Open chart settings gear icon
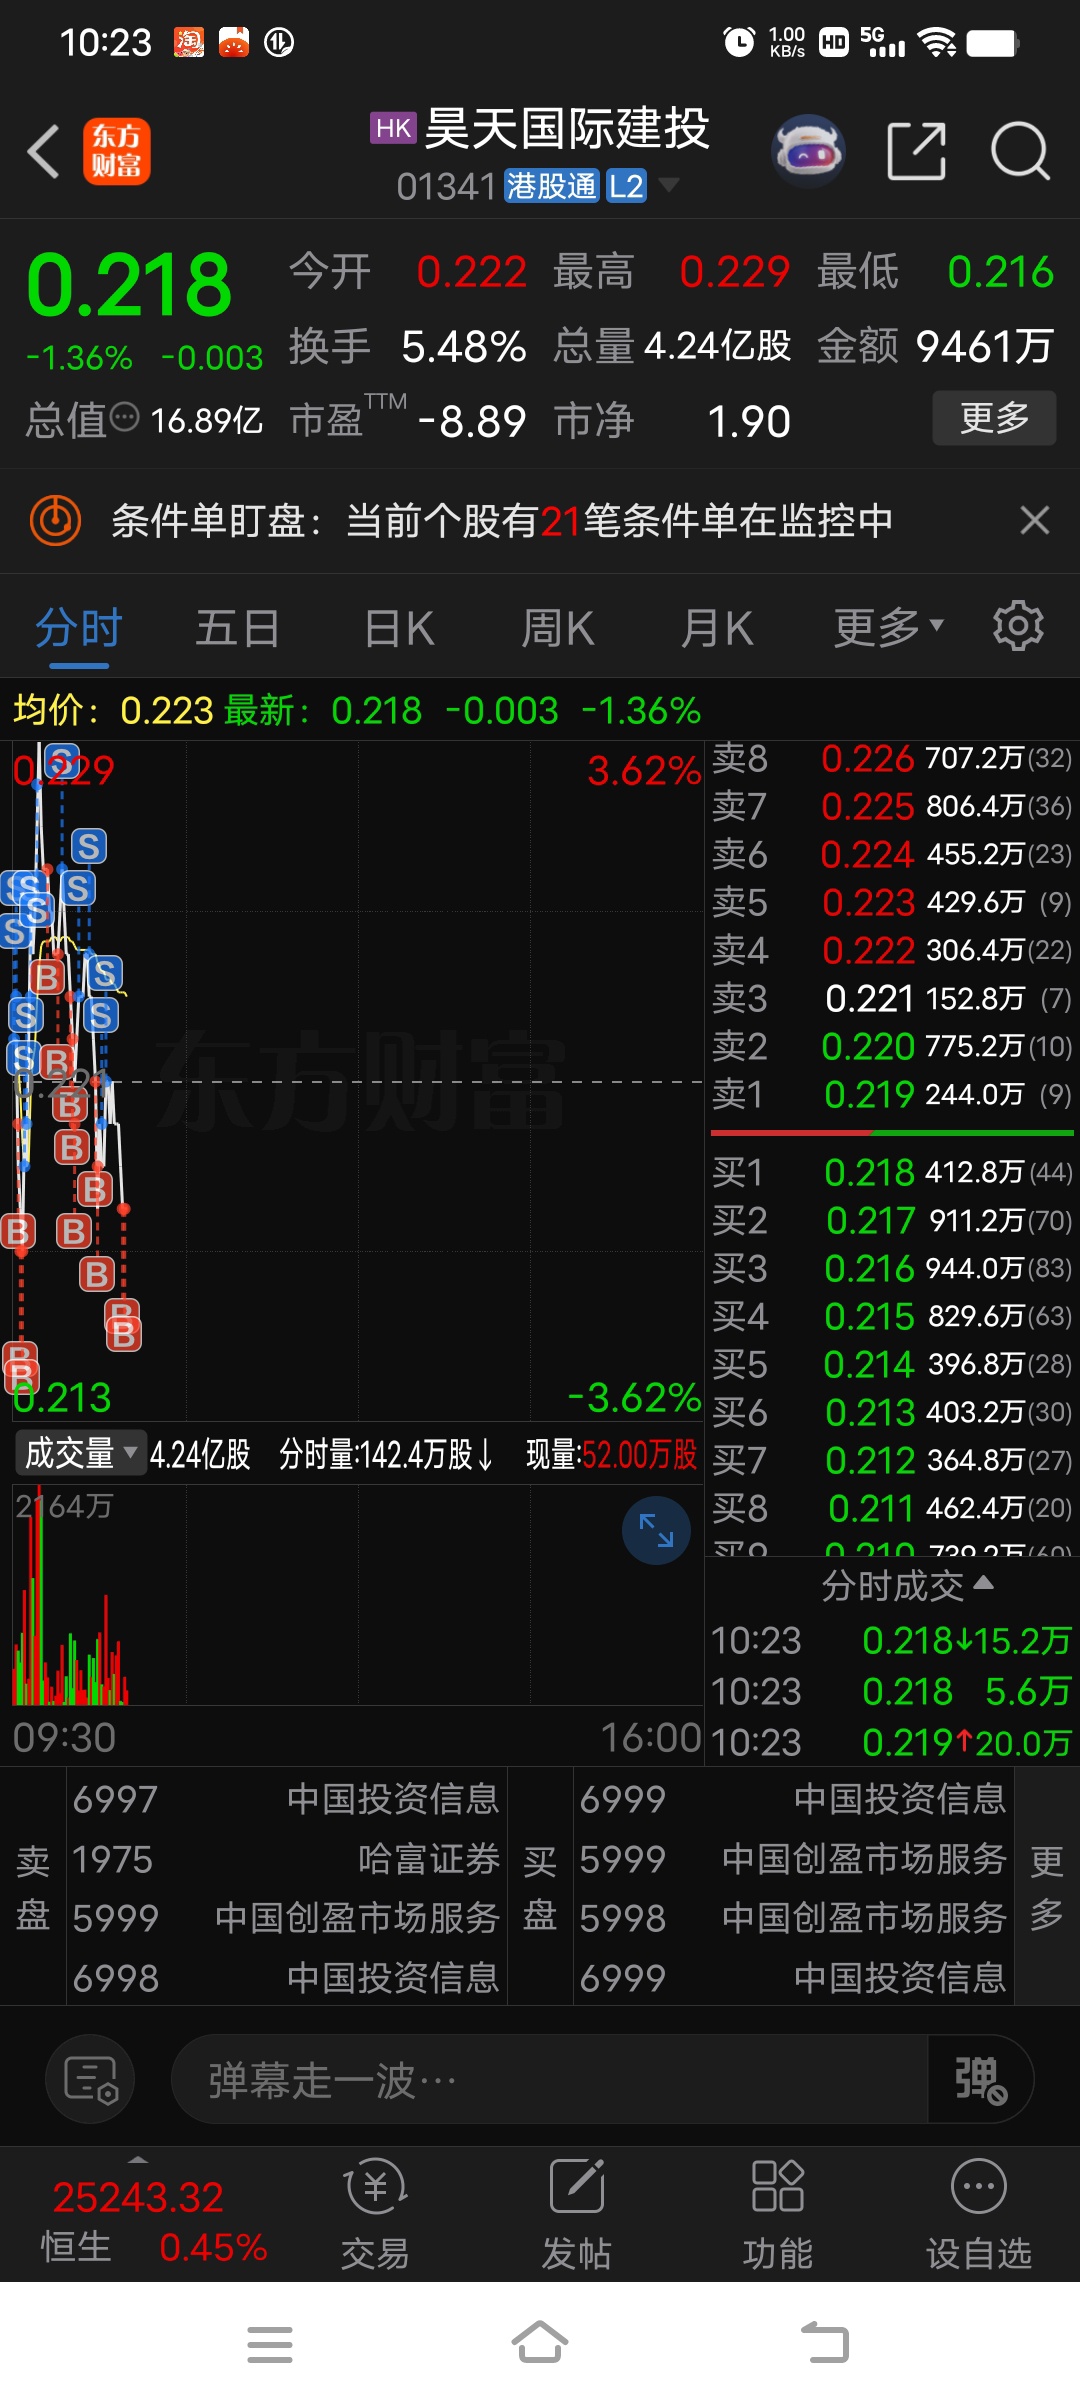 1018,627
